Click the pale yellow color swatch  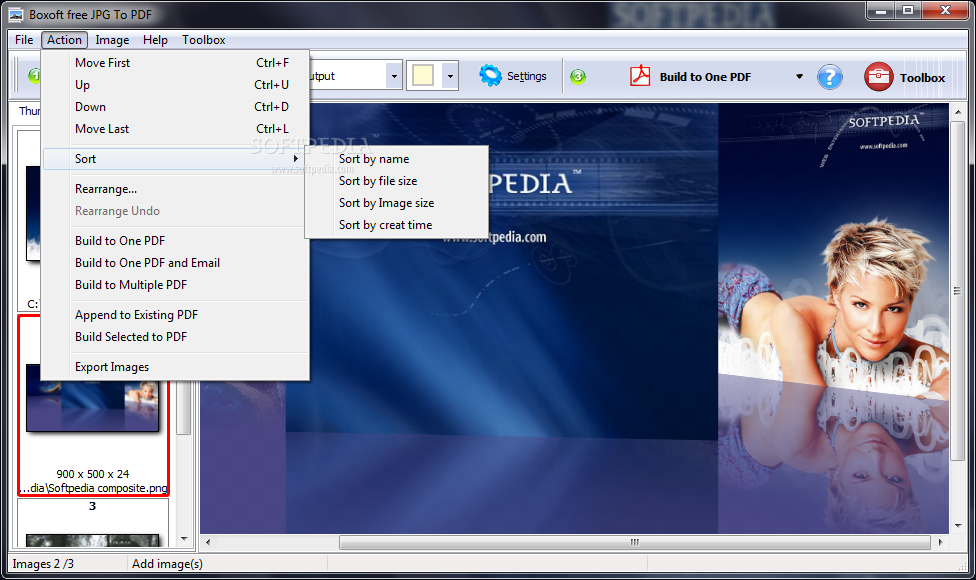click(x=423, y=76)
